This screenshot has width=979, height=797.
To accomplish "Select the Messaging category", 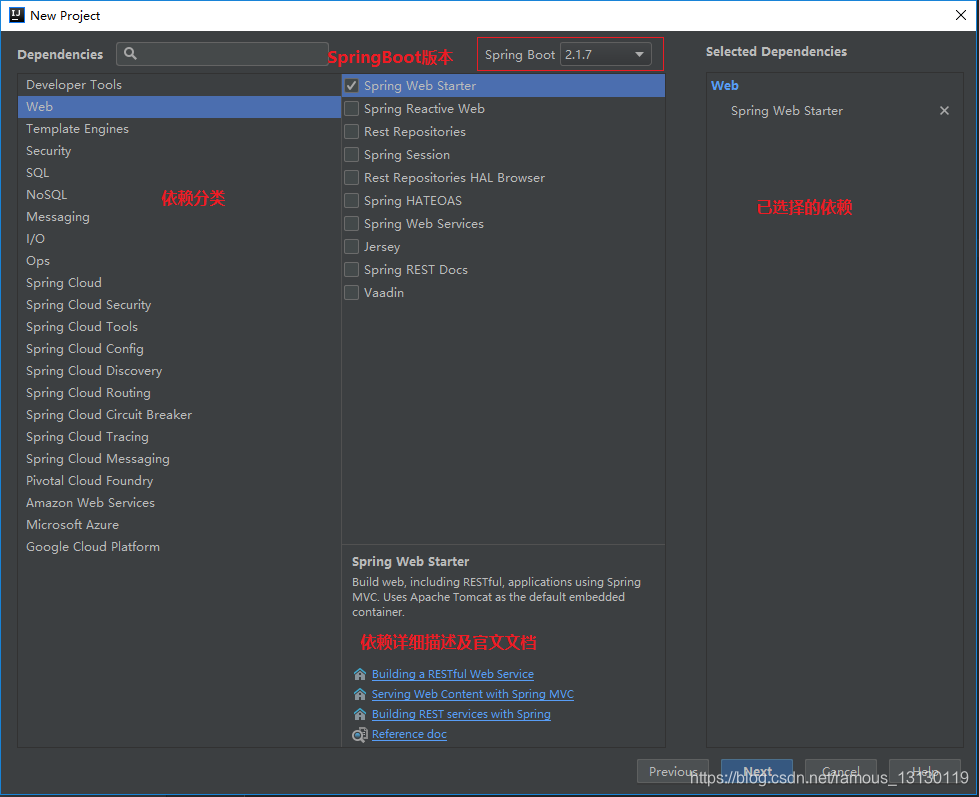I will point(179,217).
